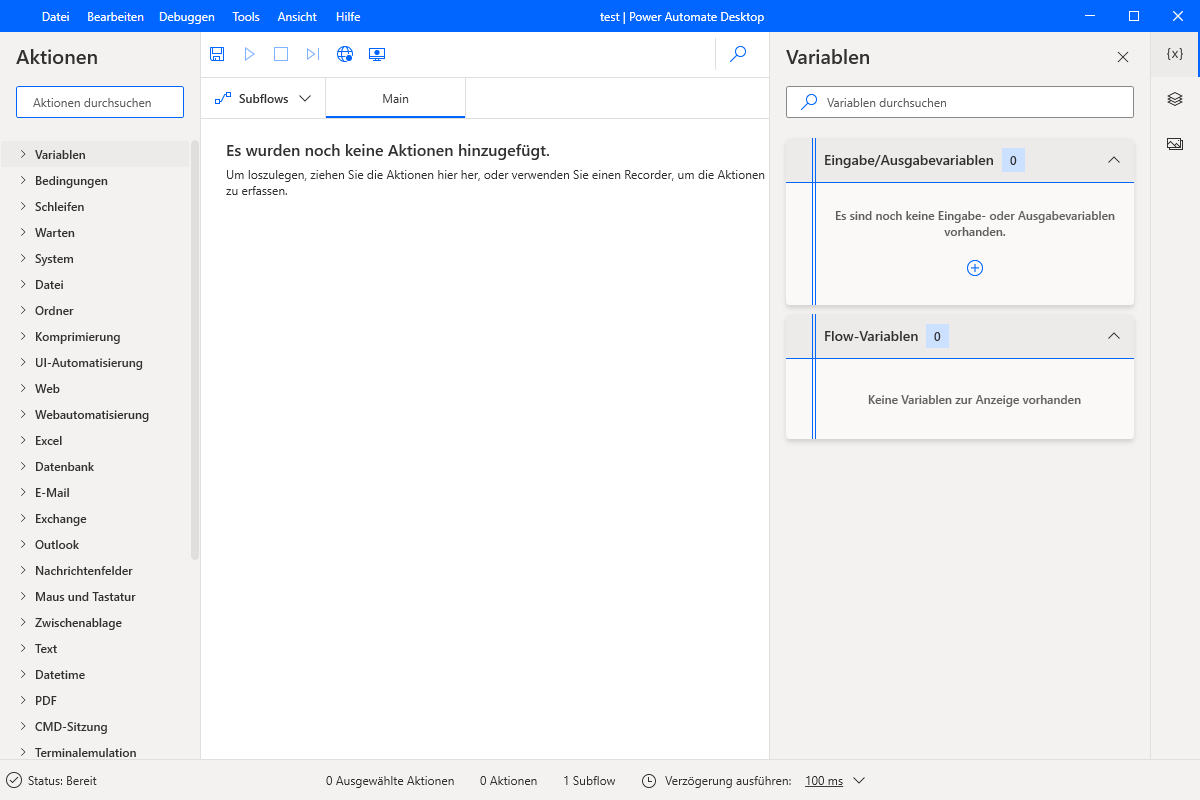This screenshot has height=800, width=1200.
Task: Close the Variablen panel
Action: coord(1122,57)
